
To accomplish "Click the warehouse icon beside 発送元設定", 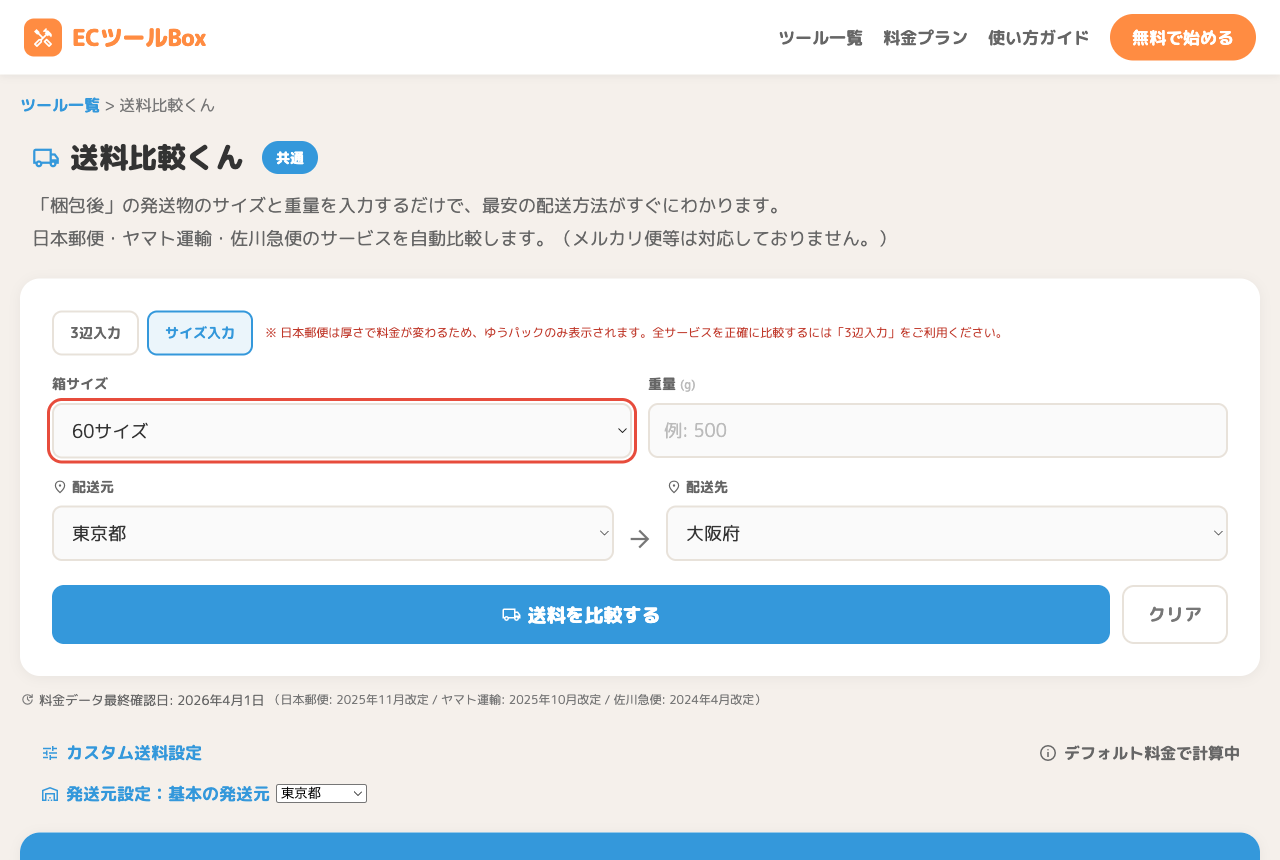I will (50, 794).
